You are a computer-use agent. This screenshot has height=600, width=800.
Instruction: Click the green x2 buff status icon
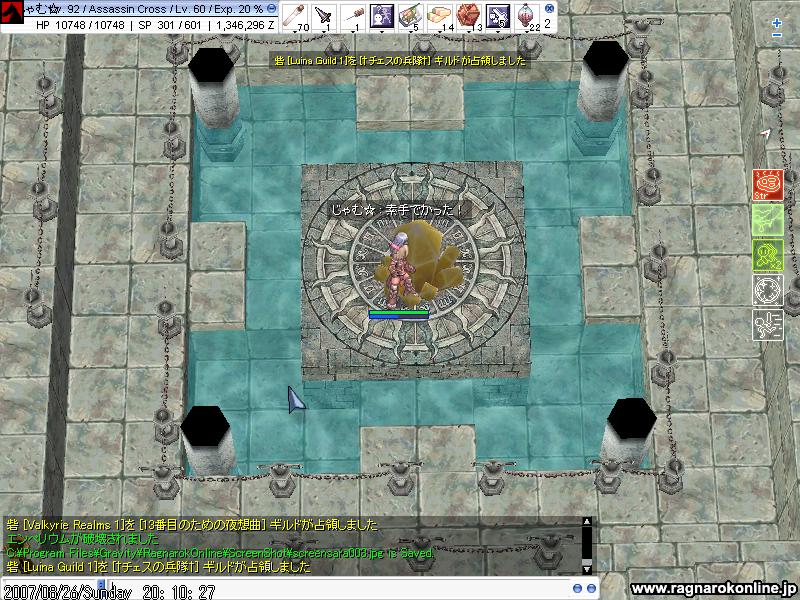point(768,255)
